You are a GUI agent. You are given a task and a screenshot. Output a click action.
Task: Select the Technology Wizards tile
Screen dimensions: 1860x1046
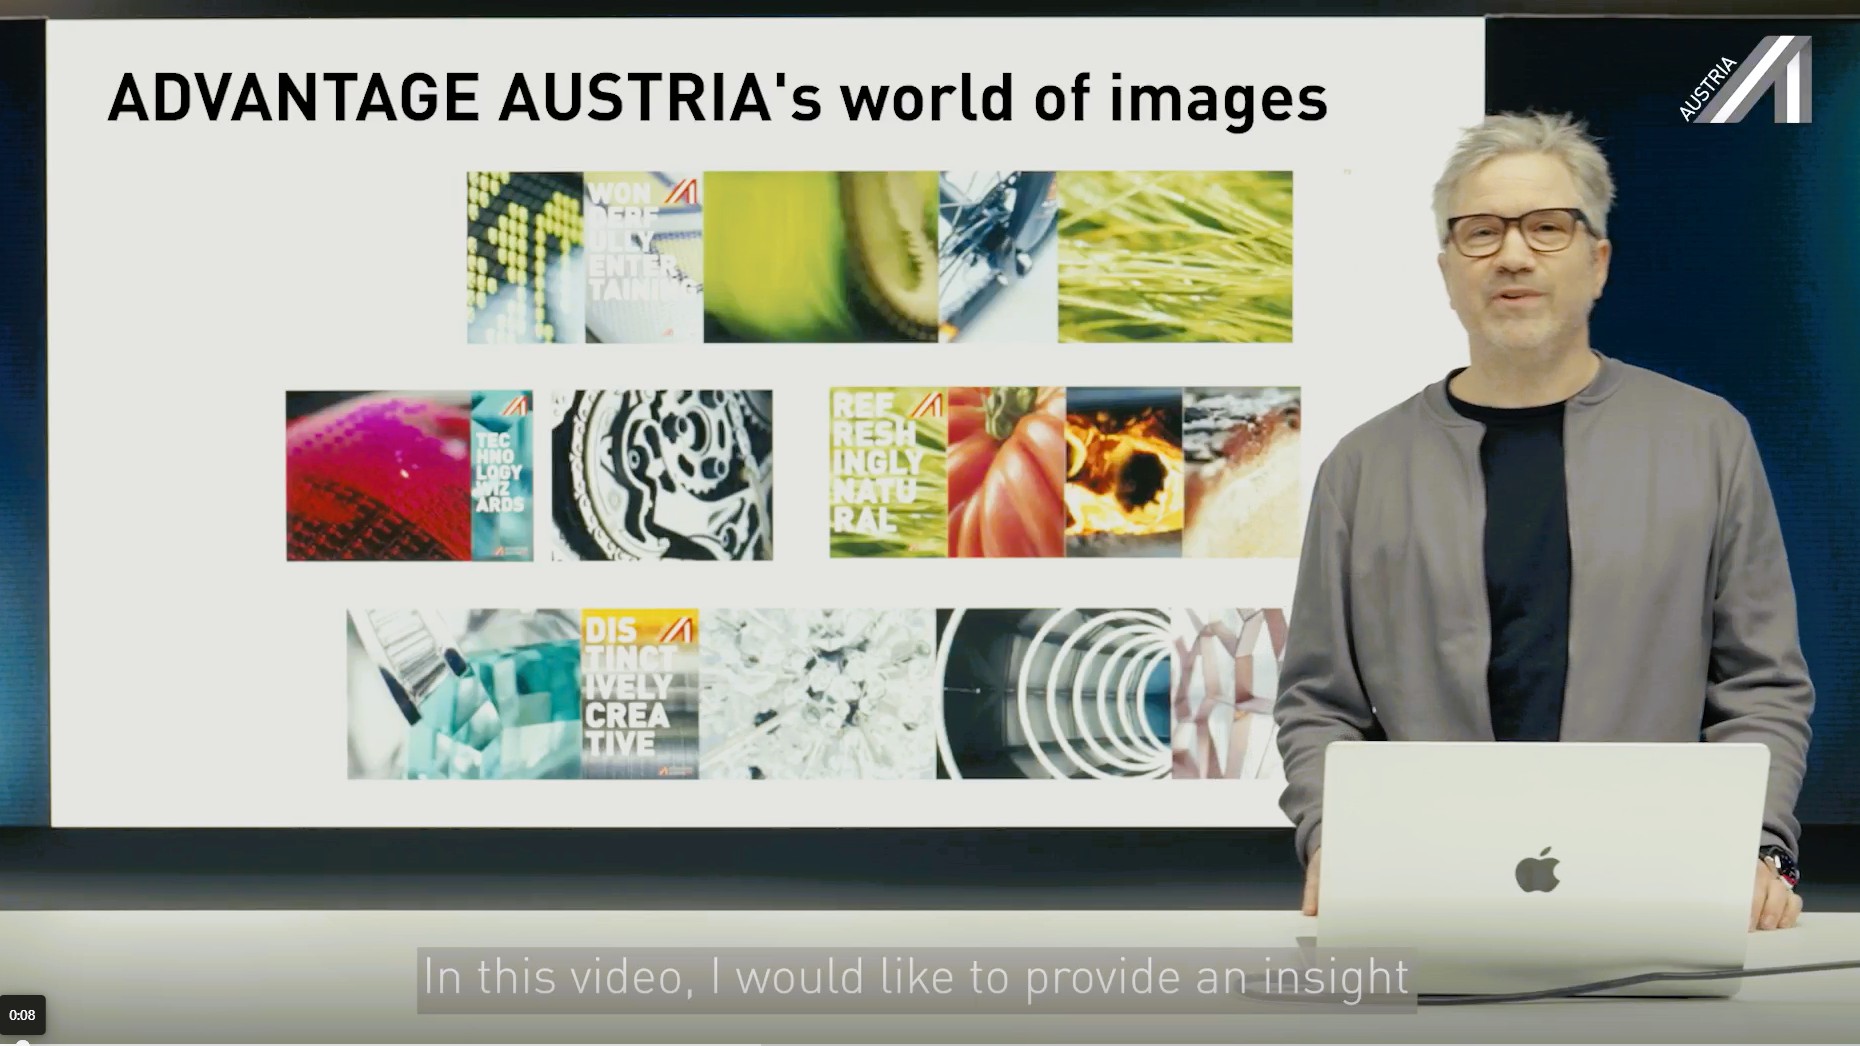click(501, 475)
